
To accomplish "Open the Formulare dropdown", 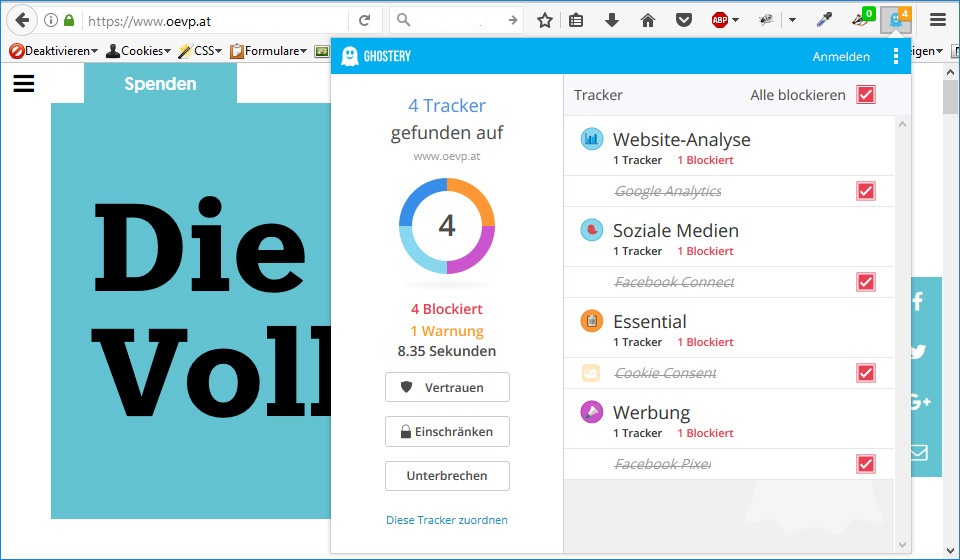I will (268, 51).
